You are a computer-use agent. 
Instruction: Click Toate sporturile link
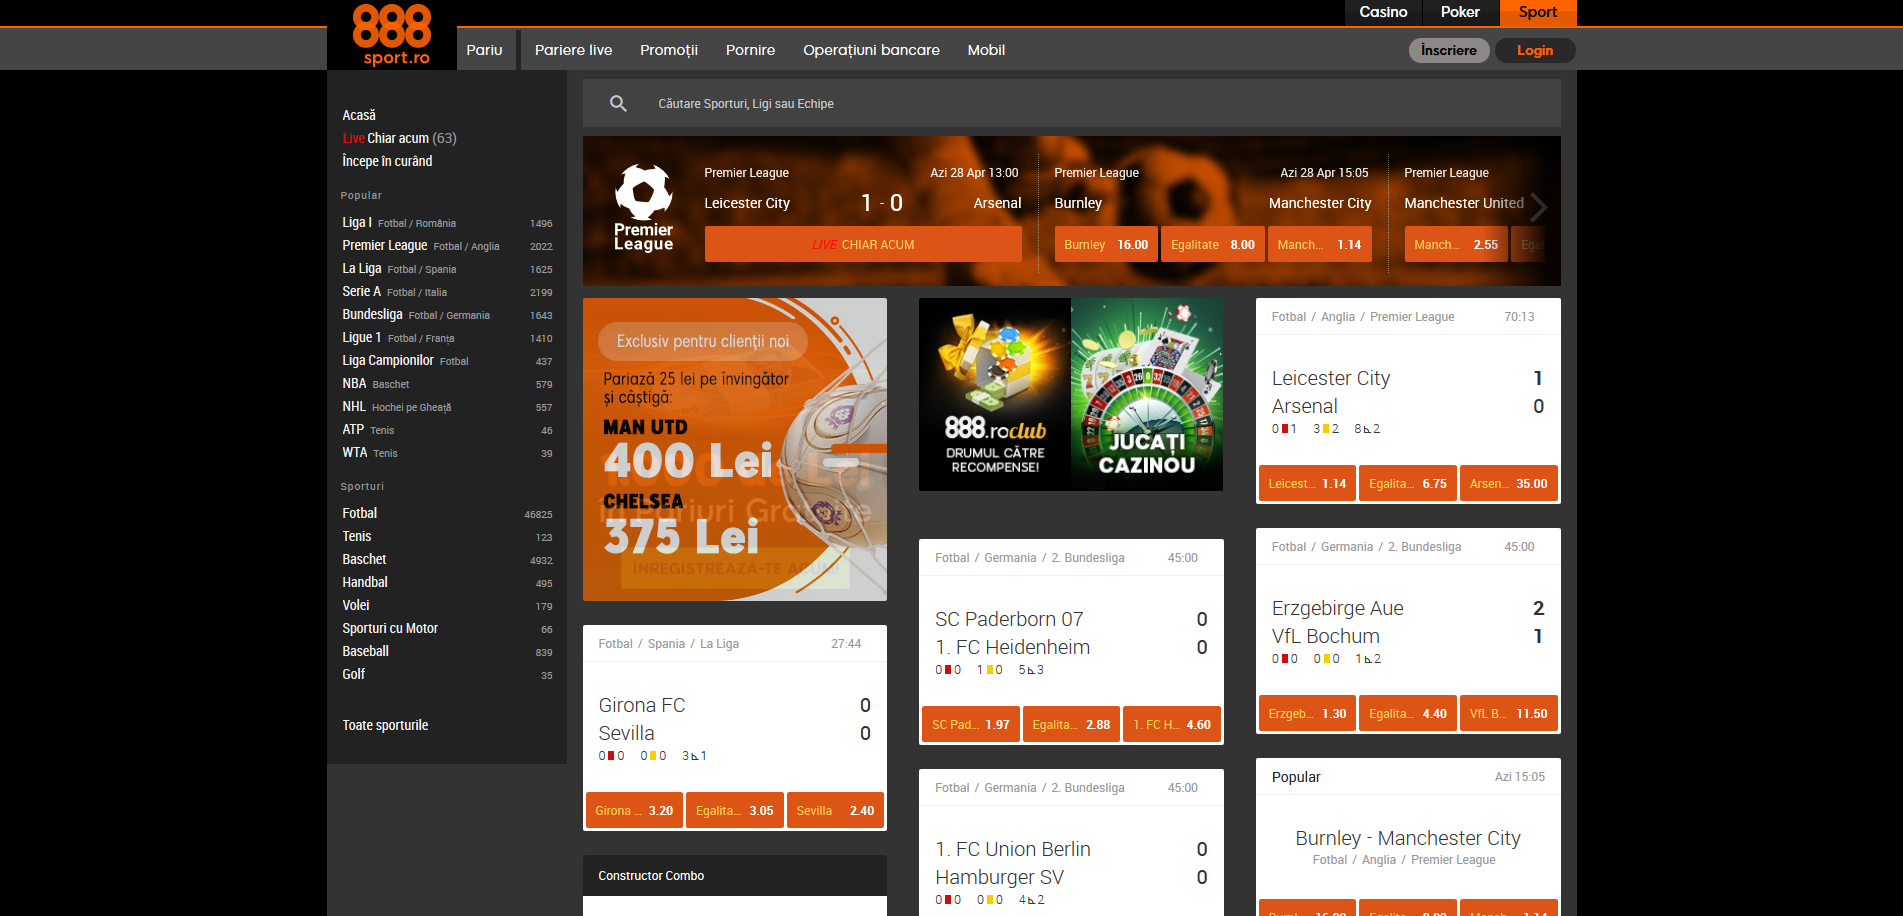pos(385,725)
